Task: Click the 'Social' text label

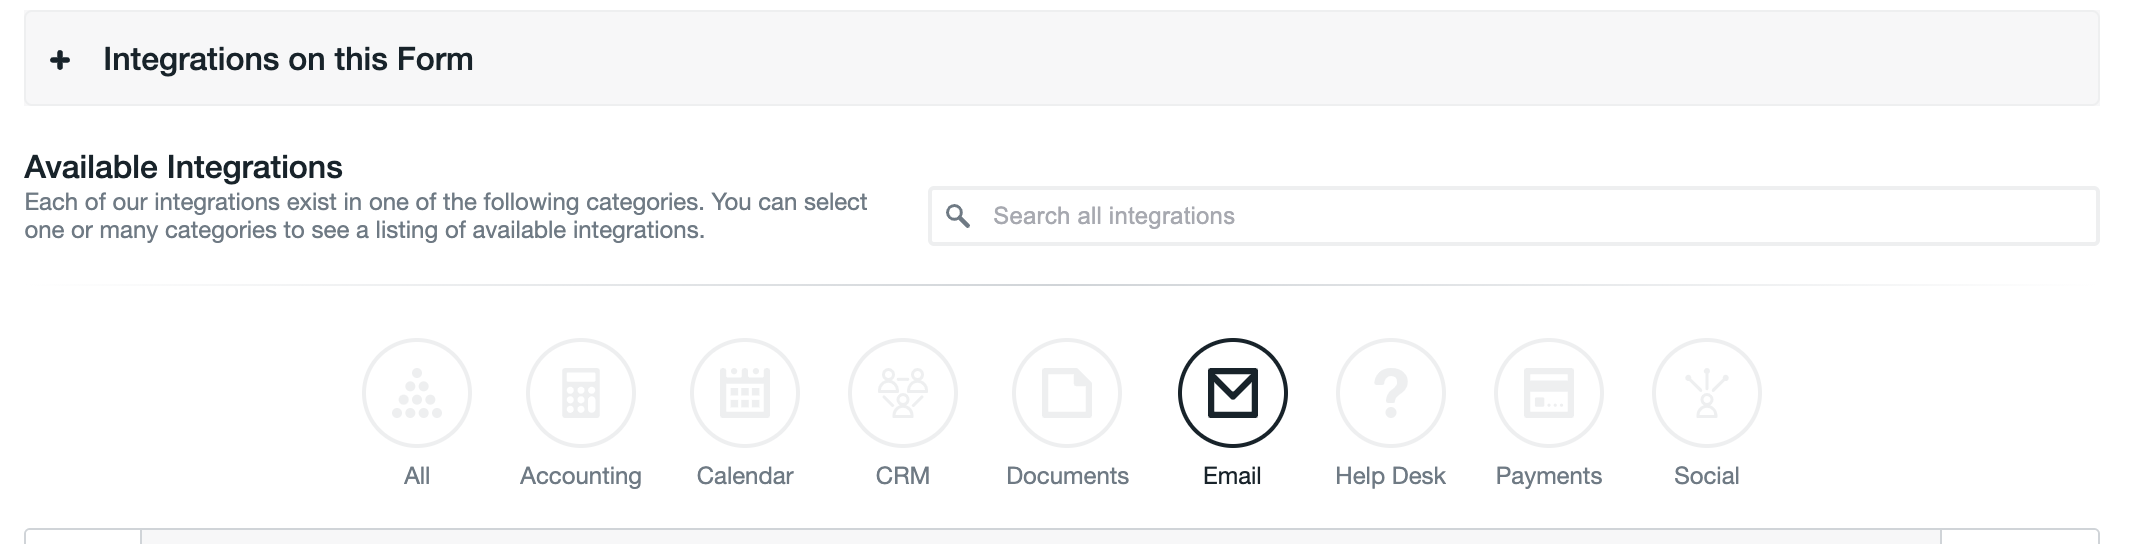Action: (x=1707, y=476)
